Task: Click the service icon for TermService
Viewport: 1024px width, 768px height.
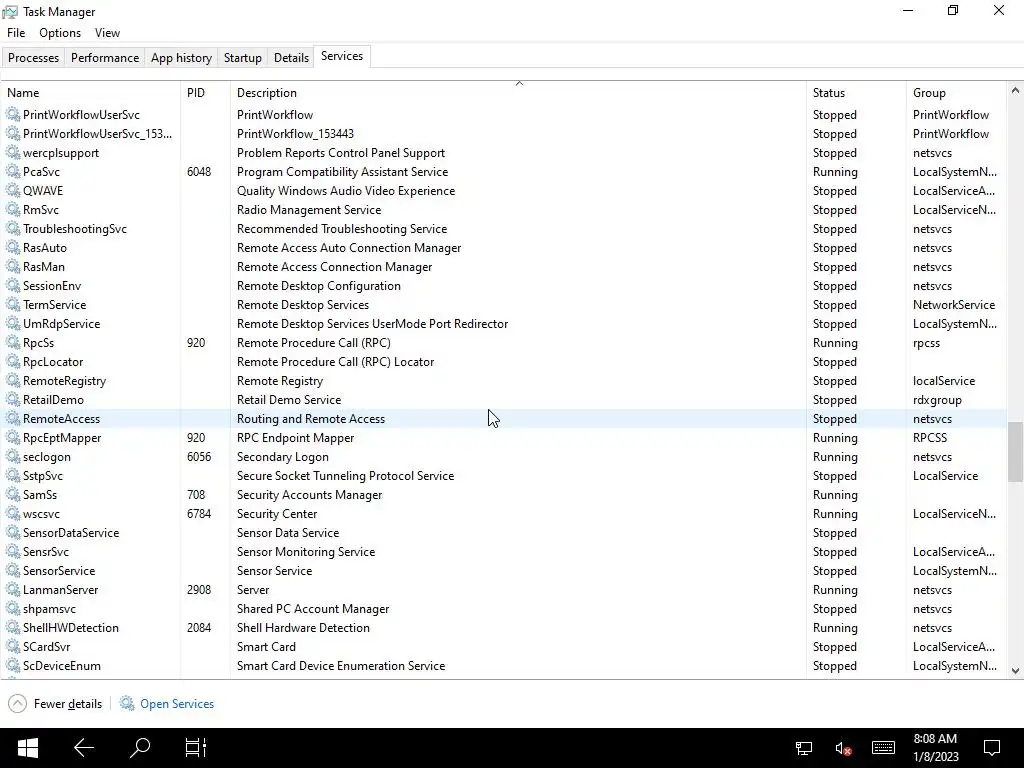Action: 13,305
